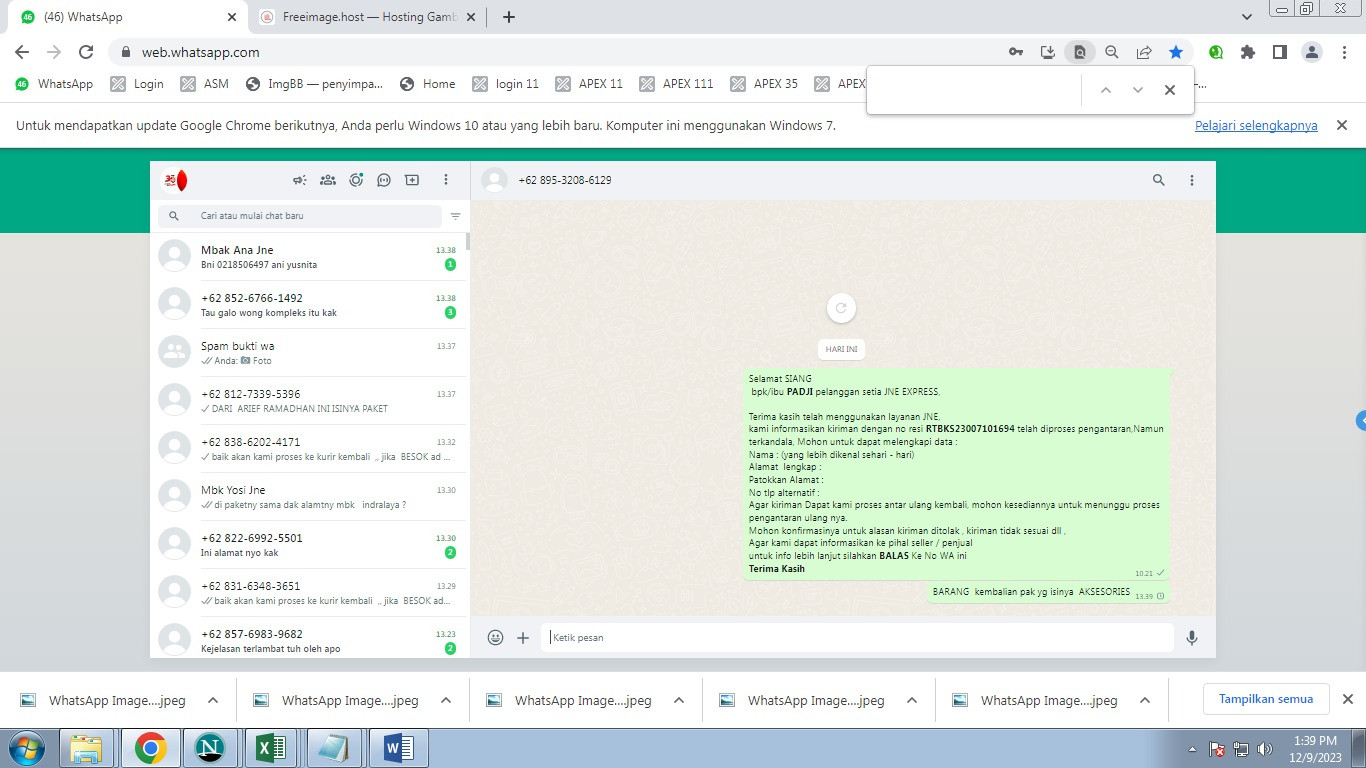Open the +62 857-6983-9682 chat
1366x768 pixels.
[308, 638]
